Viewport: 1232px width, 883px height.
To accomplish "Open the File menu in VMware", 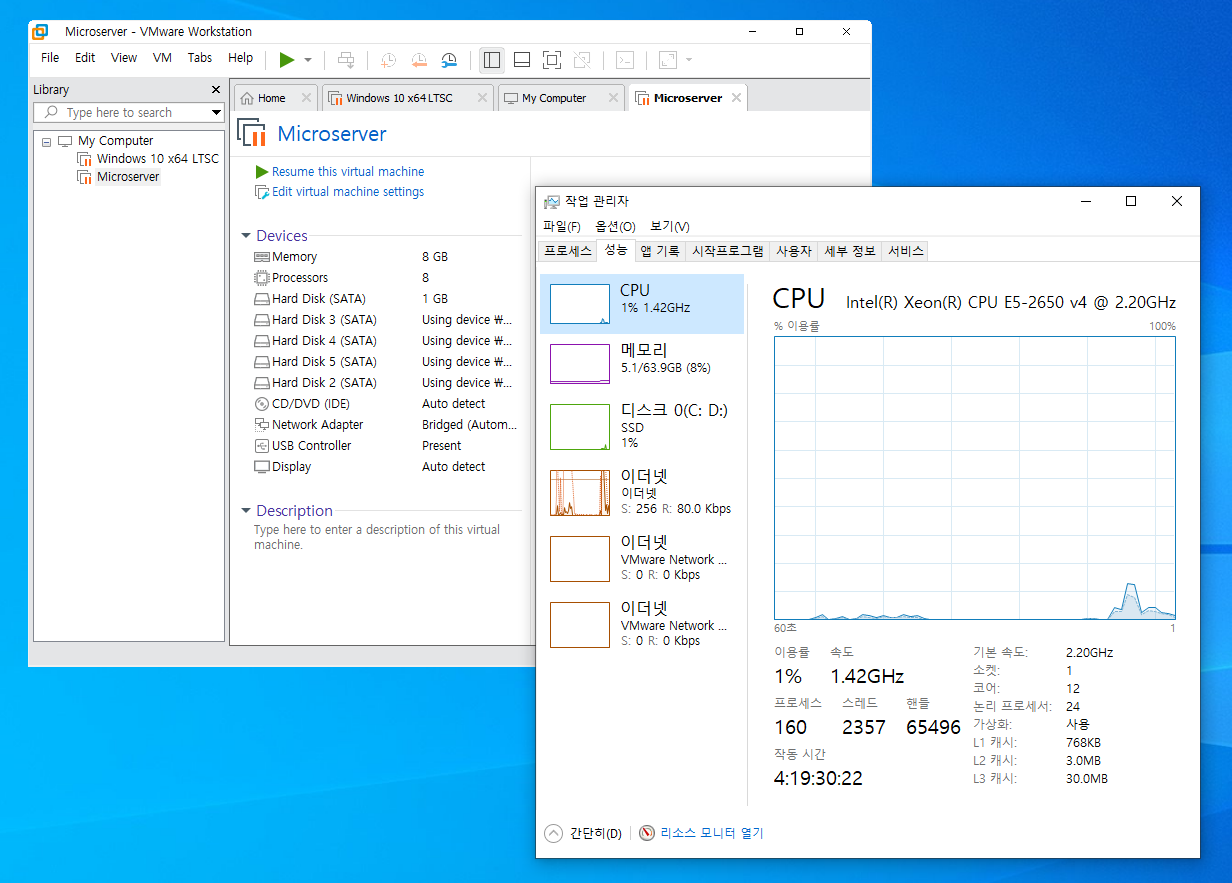I will 50,58.
